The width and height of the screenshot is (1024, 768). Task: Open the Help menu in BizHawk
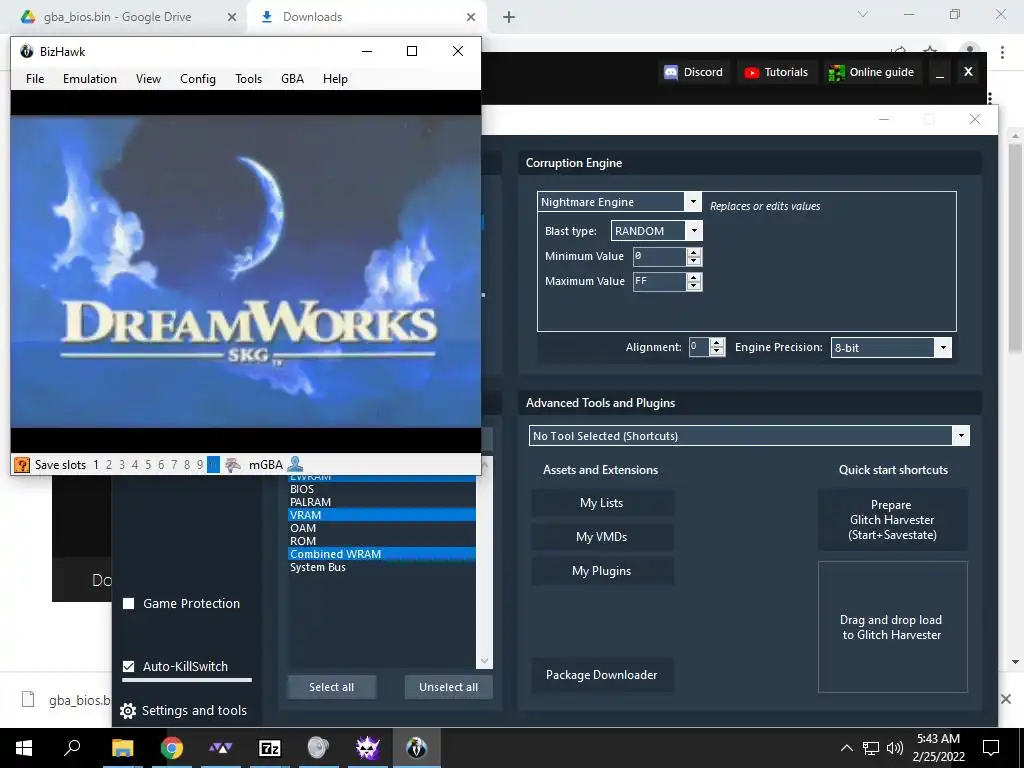pos(335,79)
